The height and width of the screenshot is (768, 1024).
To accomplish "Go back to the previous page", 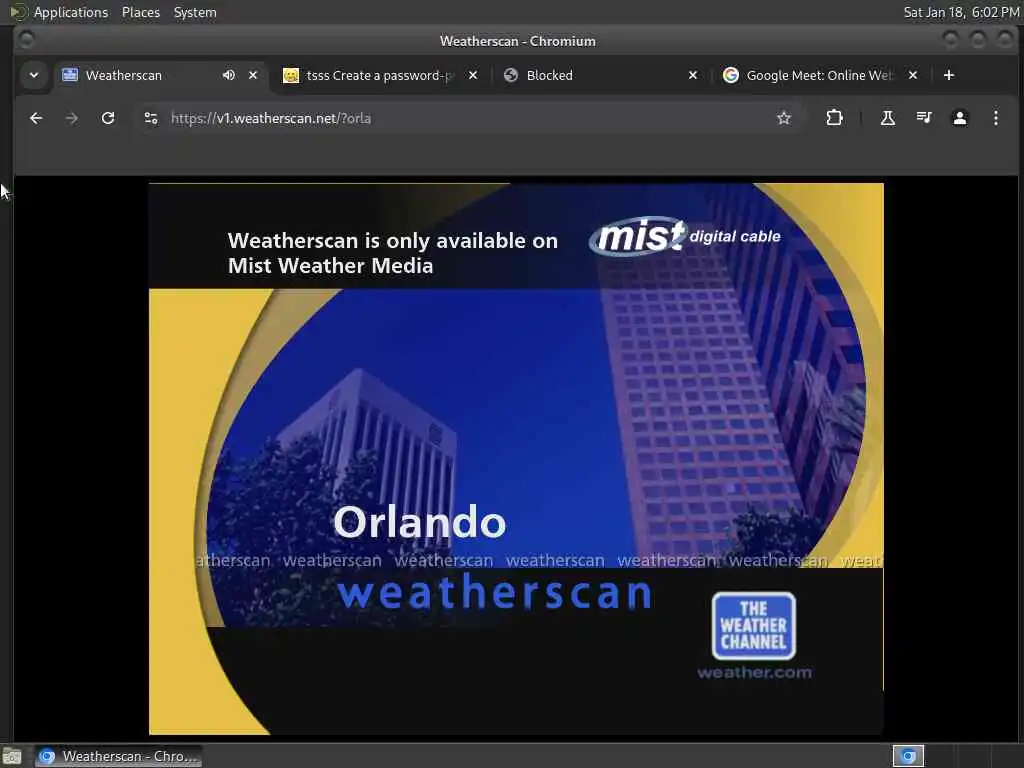I will (x=36, y=118).
